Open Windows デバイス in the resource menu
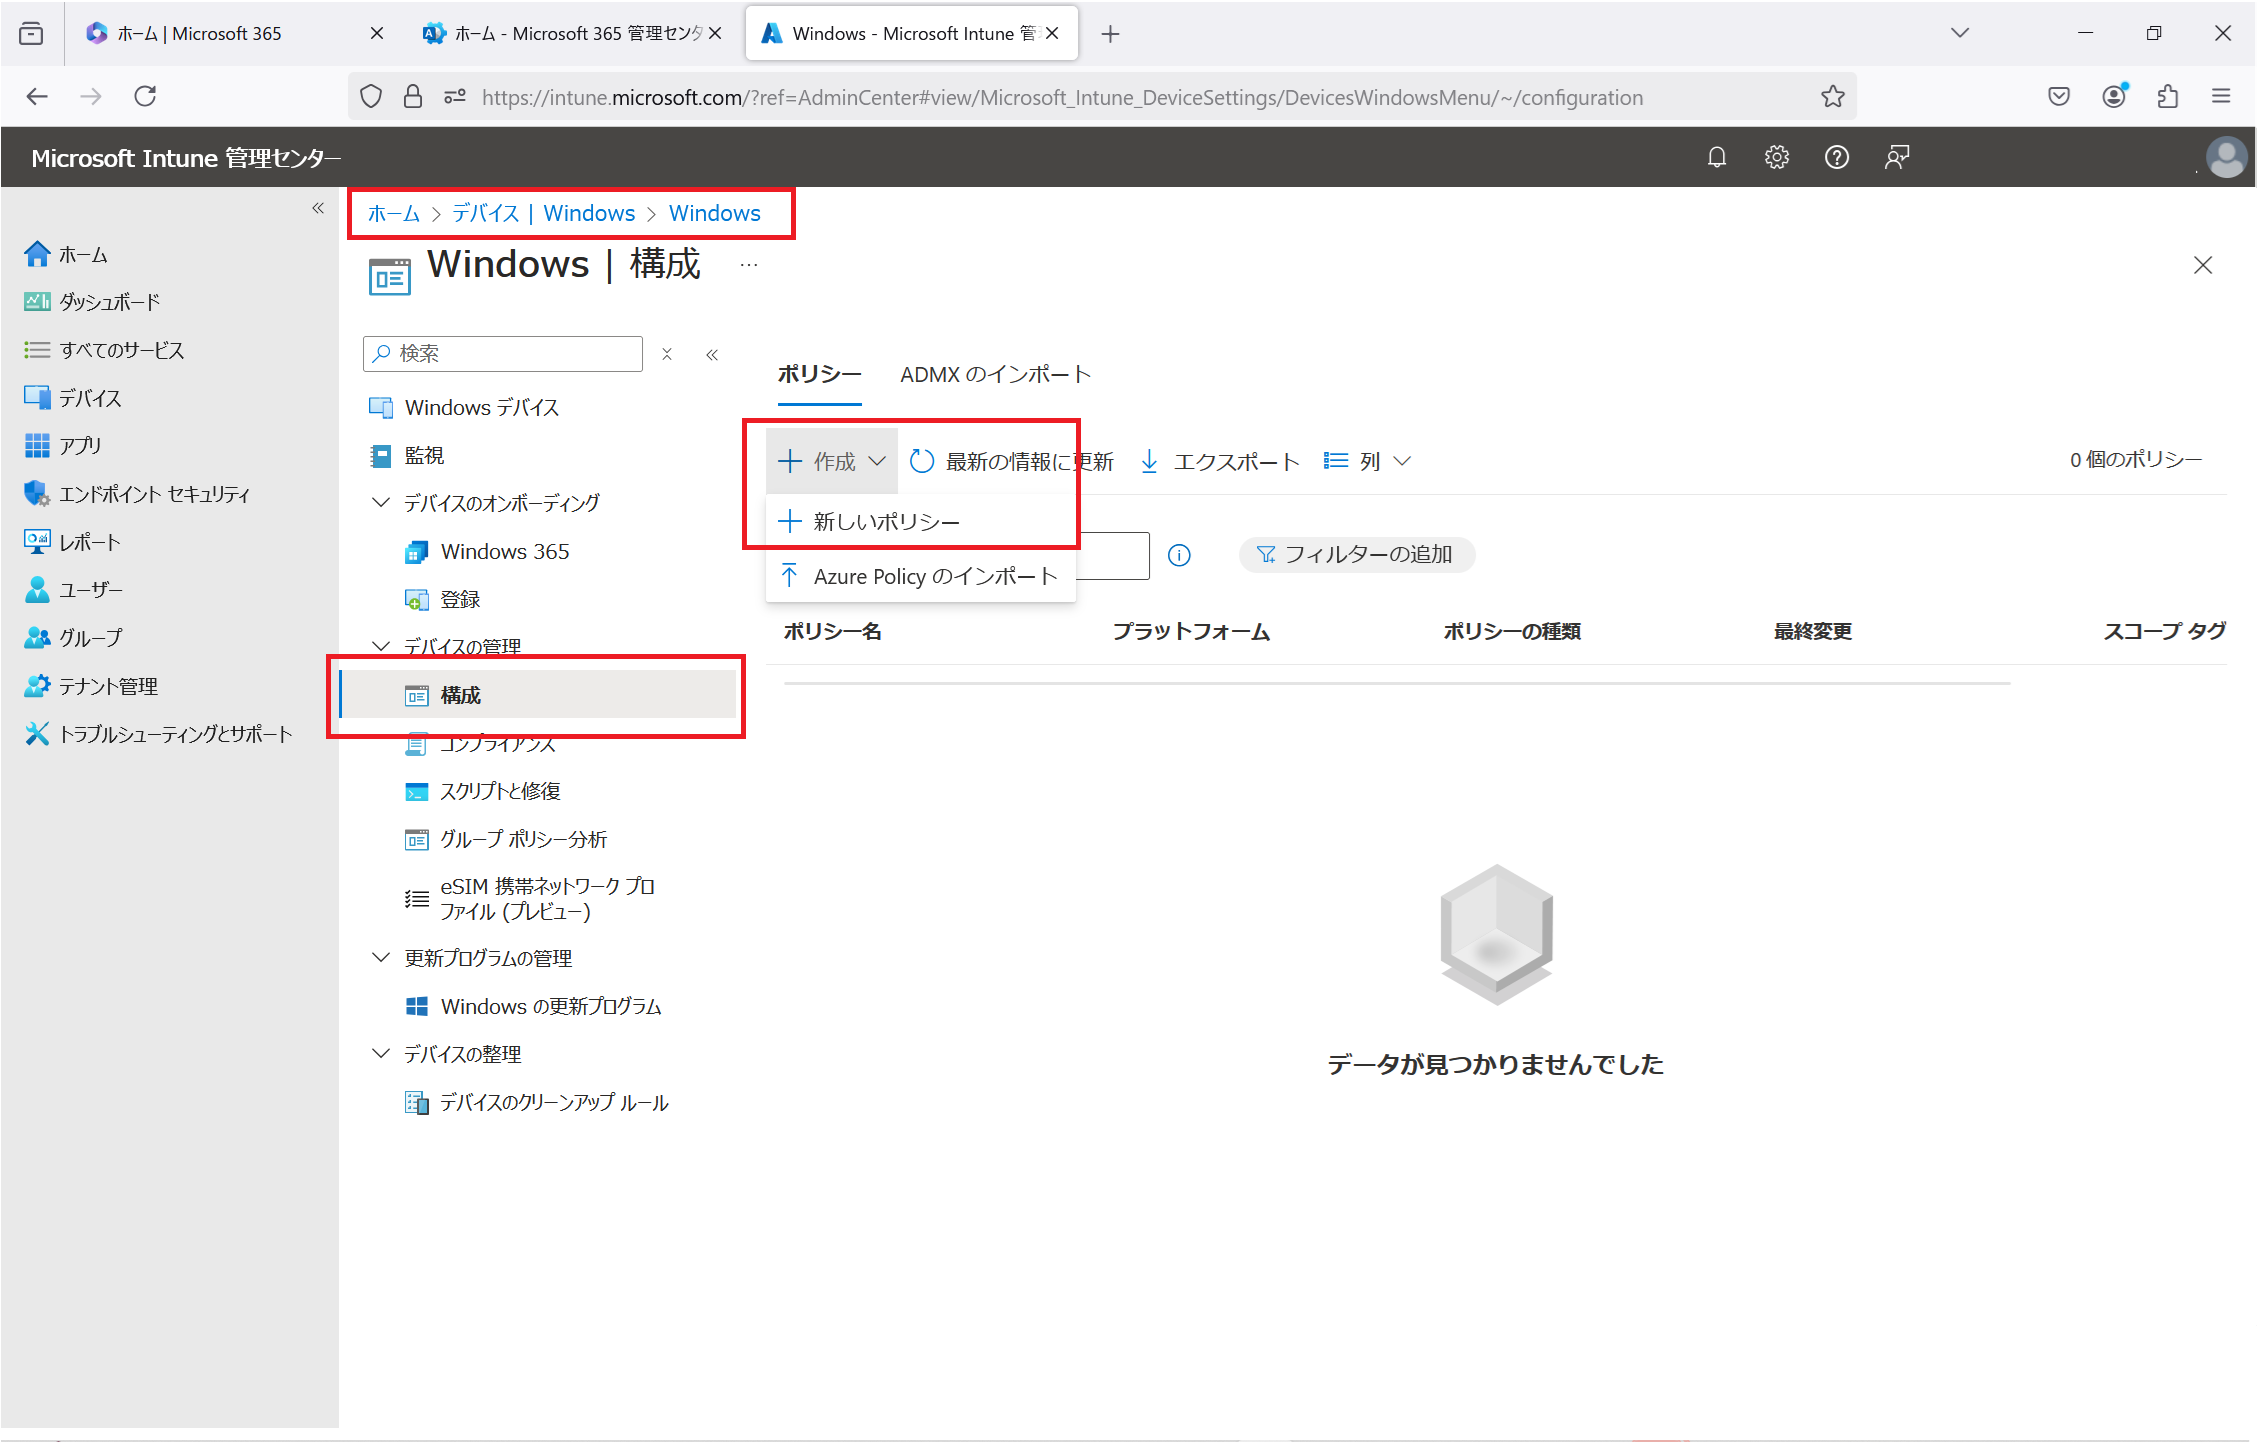2258x1444 pixels. [x=464, y=408]
